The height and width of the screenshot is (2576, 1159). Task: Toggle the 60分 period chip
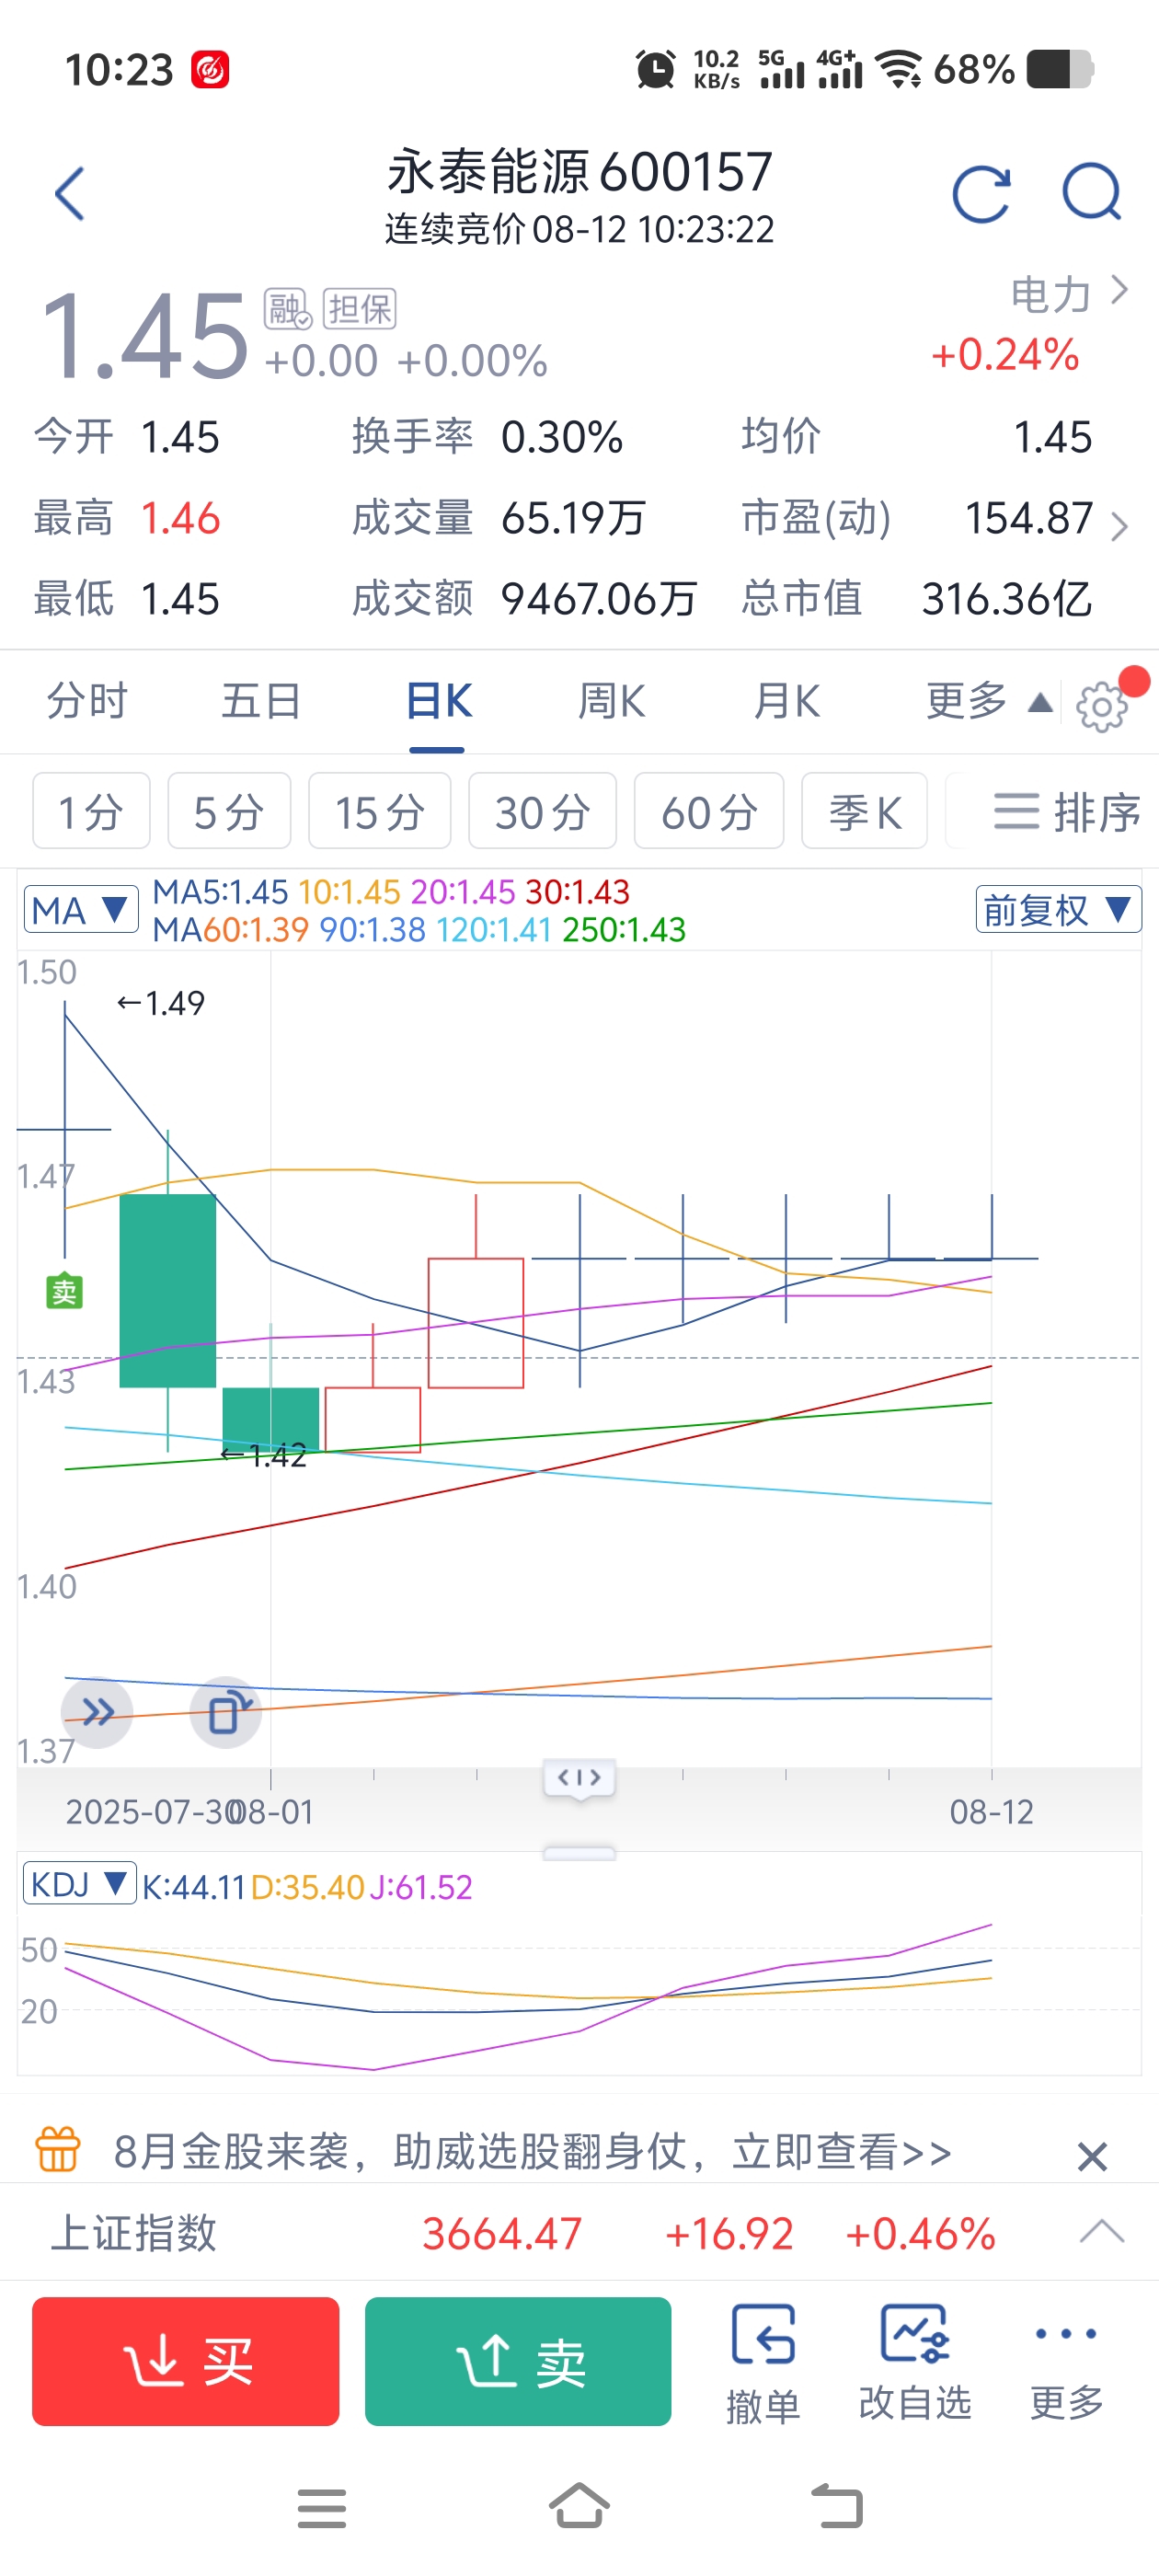pos(708,811)
